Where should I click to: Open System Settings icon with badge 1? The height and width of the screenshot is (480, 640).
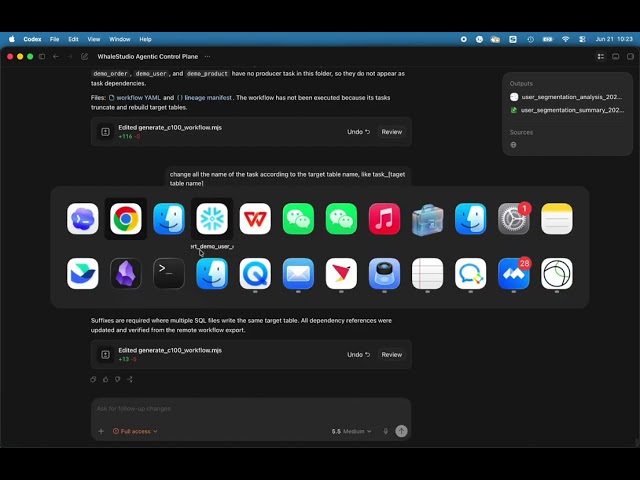[513, 219]
